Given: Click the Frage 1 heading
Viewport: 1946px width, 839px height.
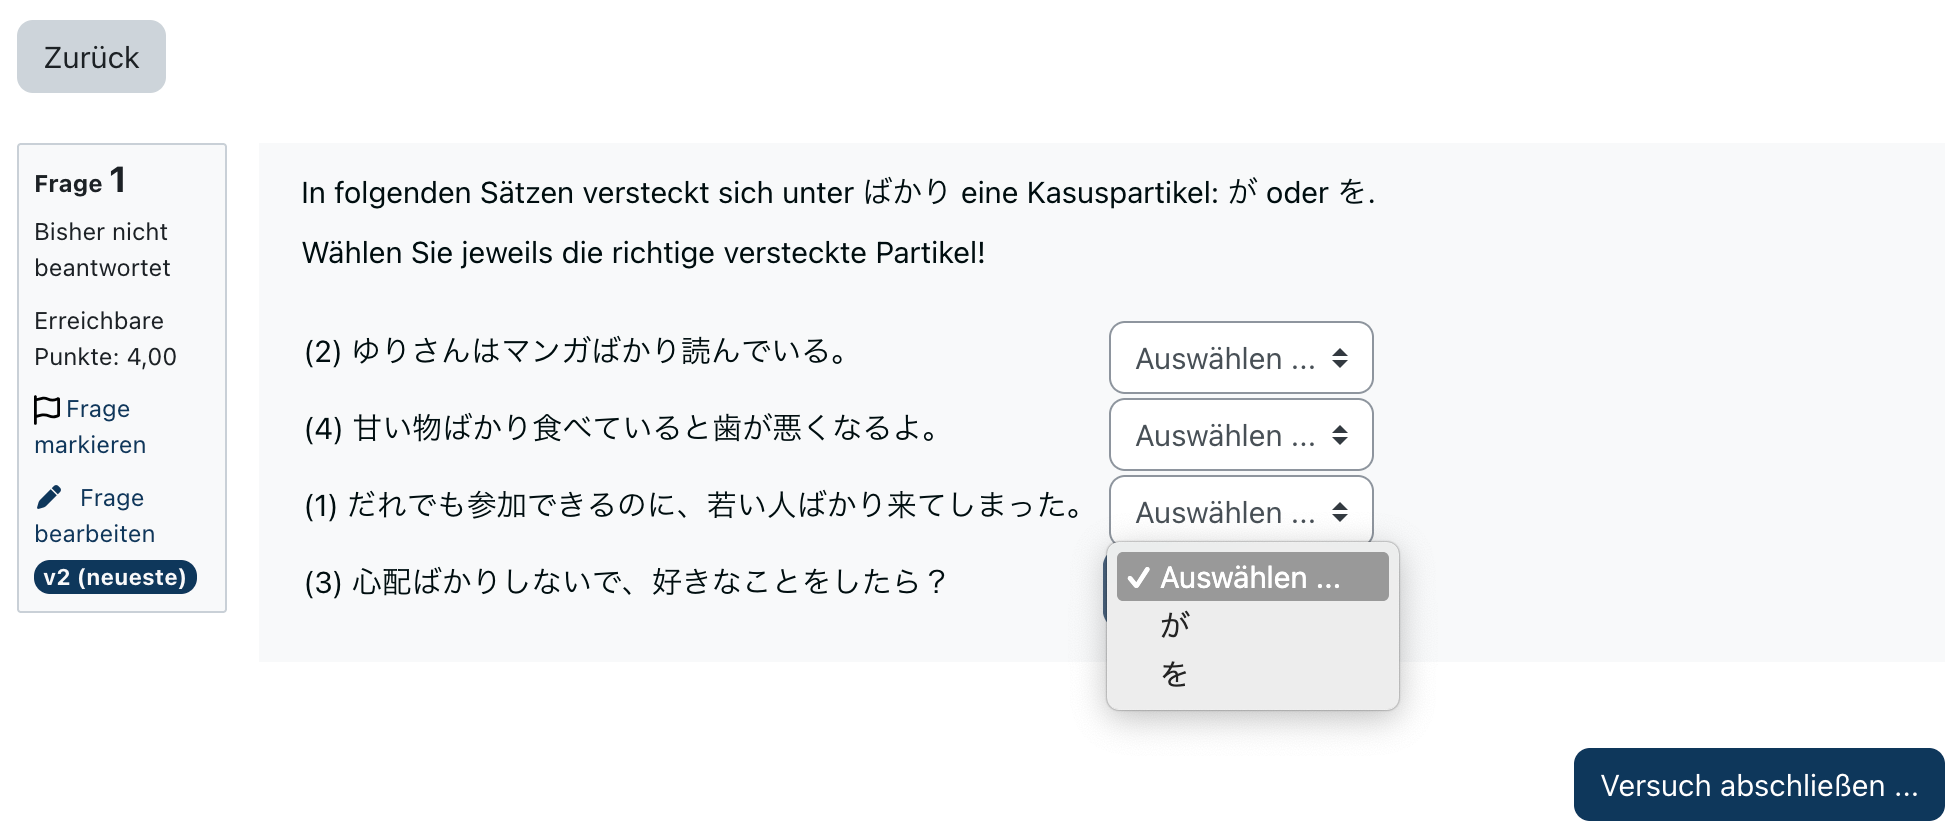Looking at the screenshot, I should point(80,181).
